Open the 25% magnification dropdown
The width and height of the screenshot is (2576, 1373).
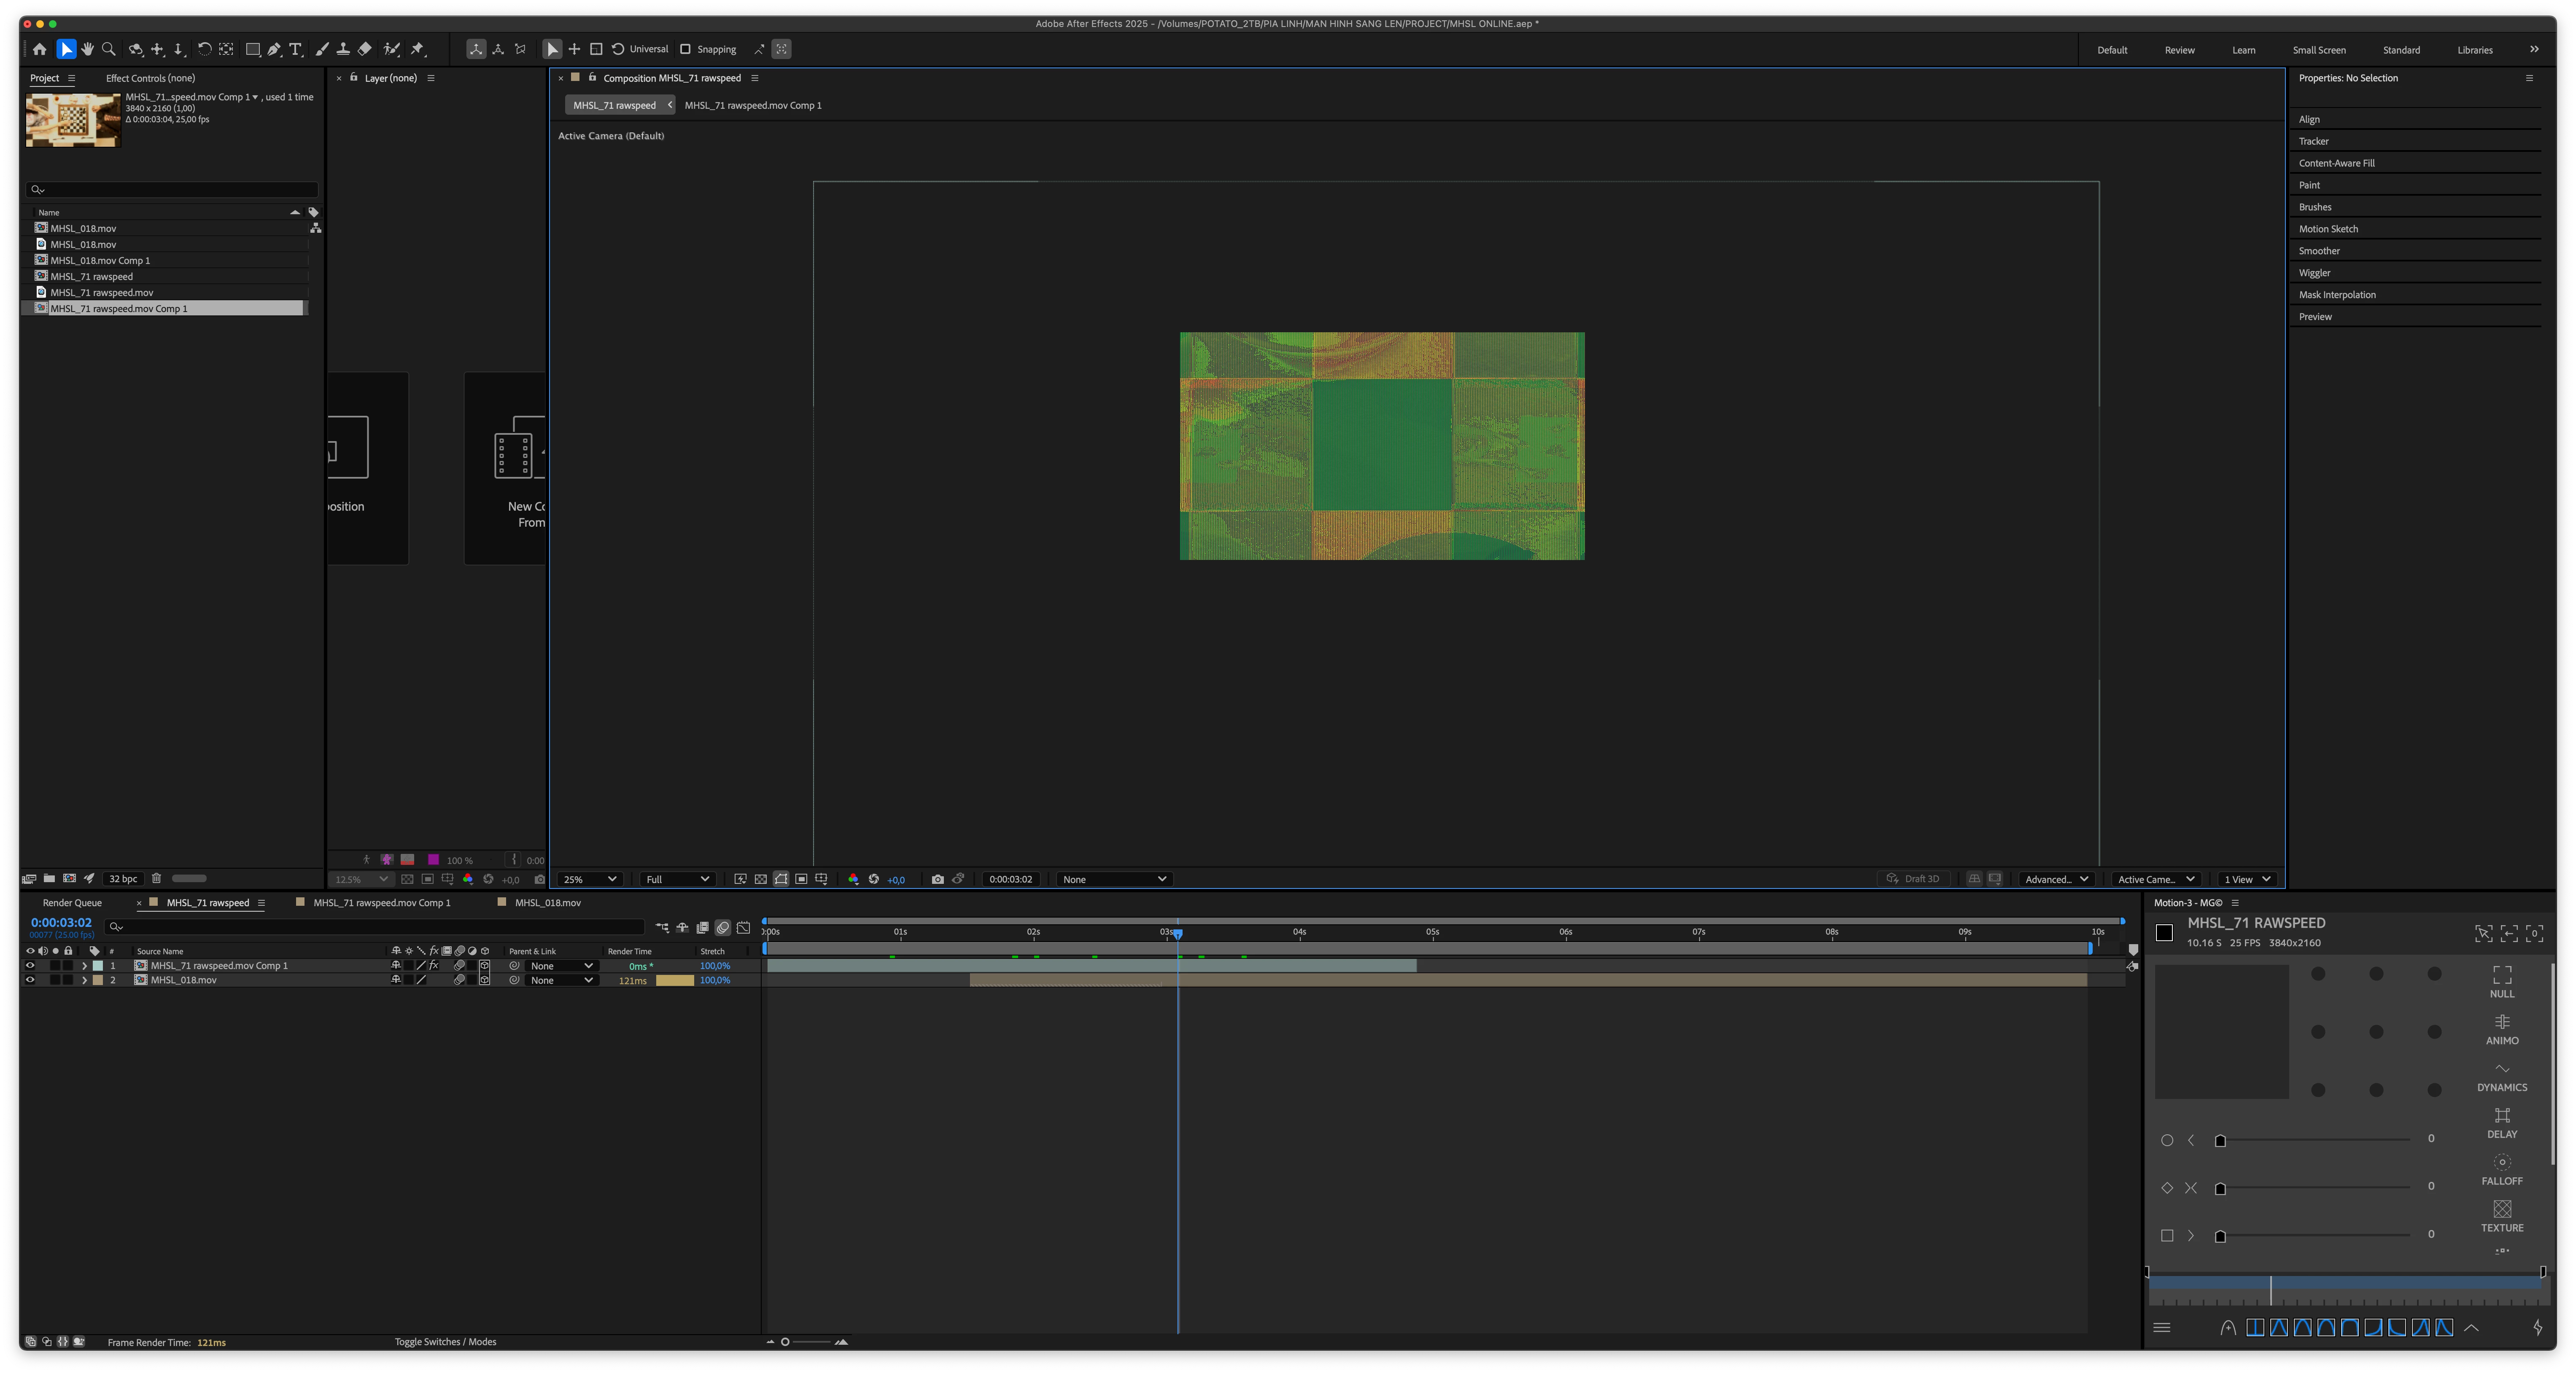point(589,879)
